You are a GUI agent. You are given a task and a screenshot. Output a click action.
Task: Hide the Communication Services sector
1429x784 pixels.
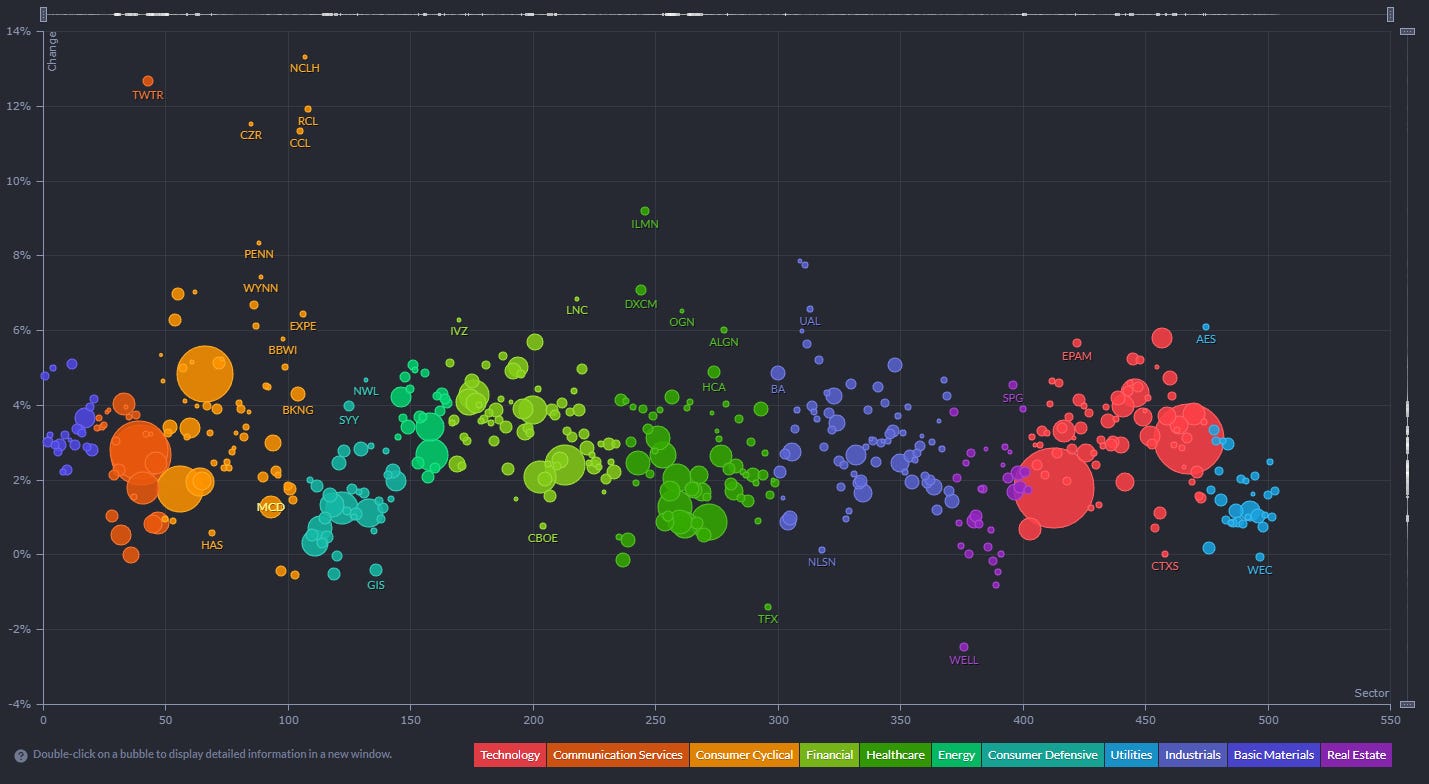pyautogui.click(x=617, y=755)
